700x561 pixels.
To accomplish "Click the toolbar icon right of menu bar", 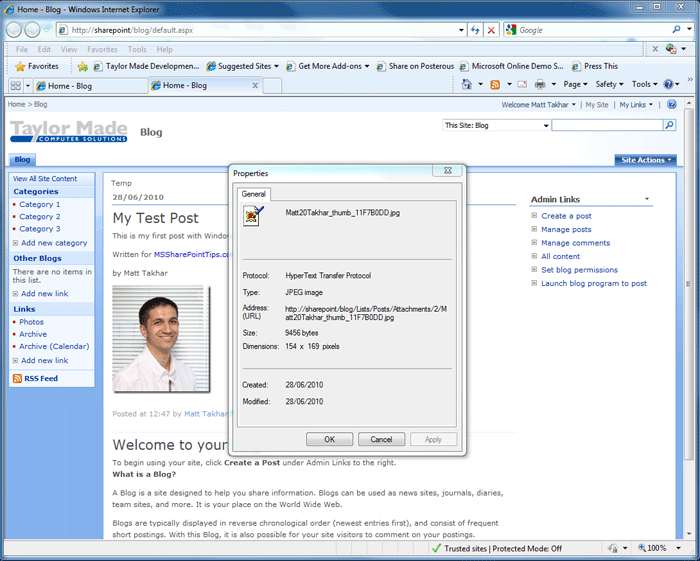I will 671,49.
